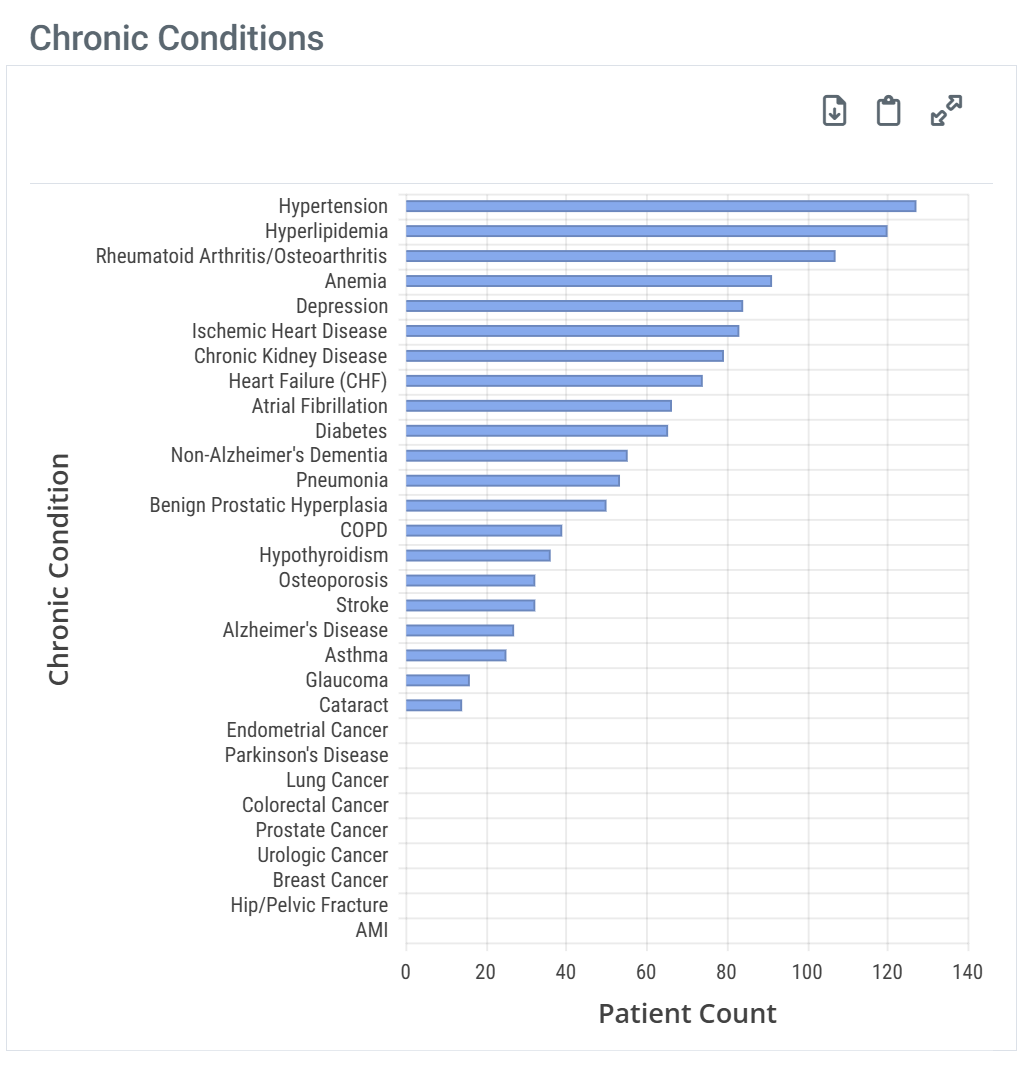Click the Patient Count axis title

tap(687, 1013)
